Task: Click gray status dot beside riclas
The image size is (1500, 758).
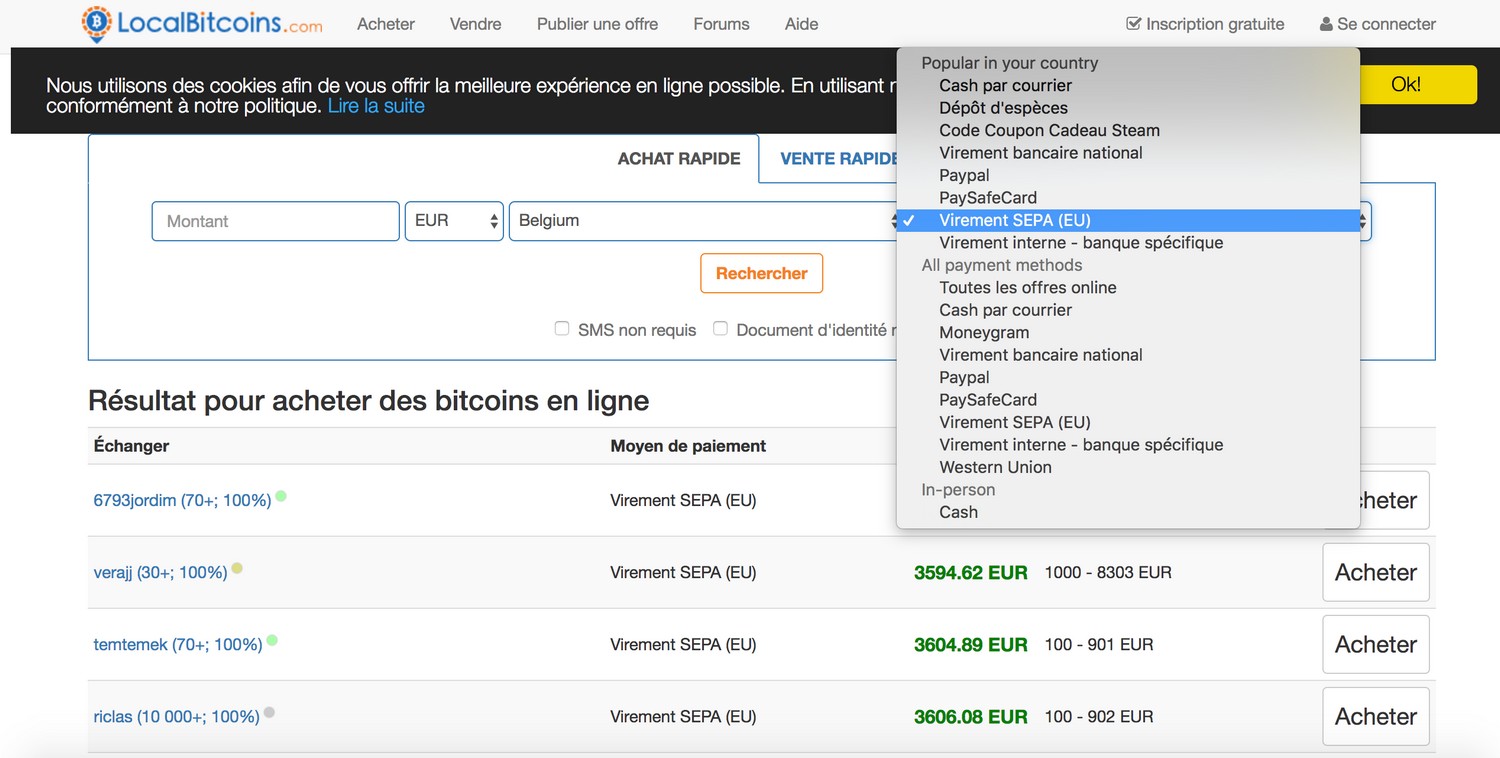Action: click(269, 713)
